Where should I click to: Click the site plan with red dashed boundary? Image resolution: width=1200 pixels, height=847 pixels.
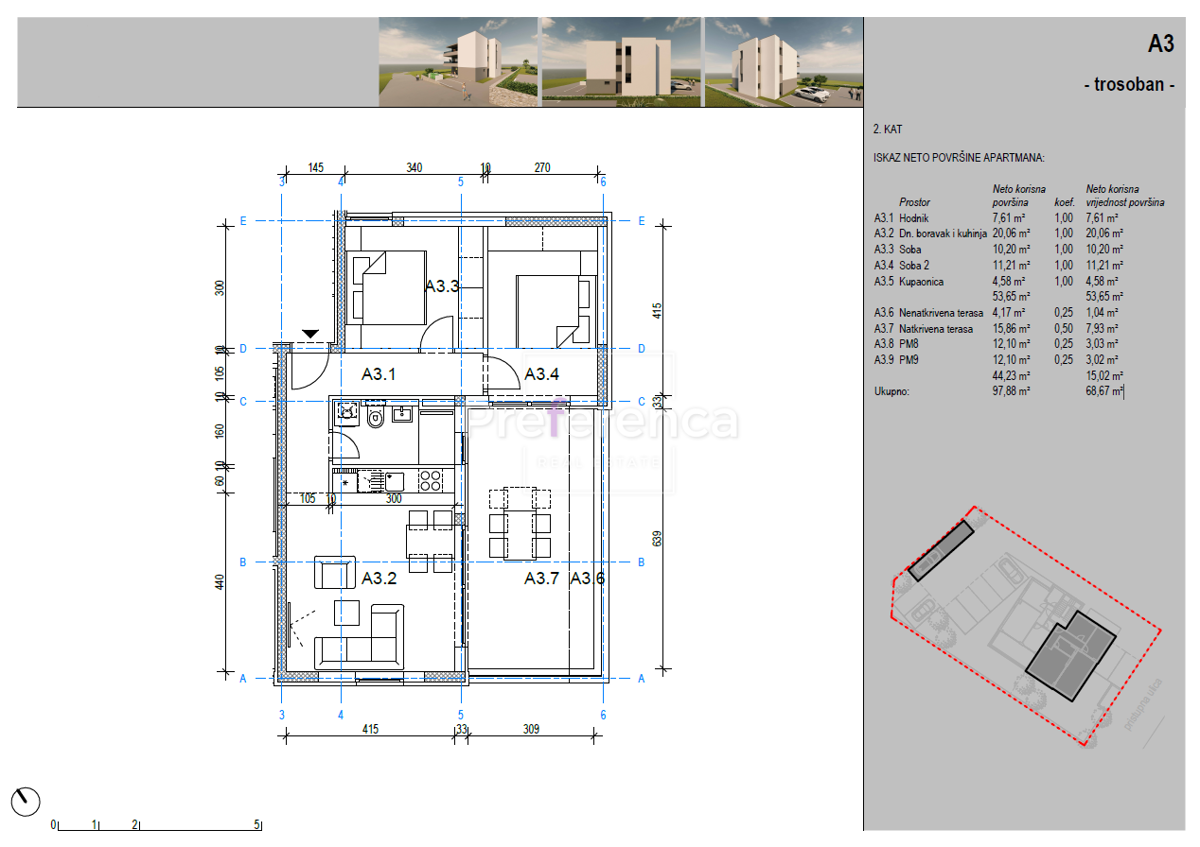pos(1025,625)
